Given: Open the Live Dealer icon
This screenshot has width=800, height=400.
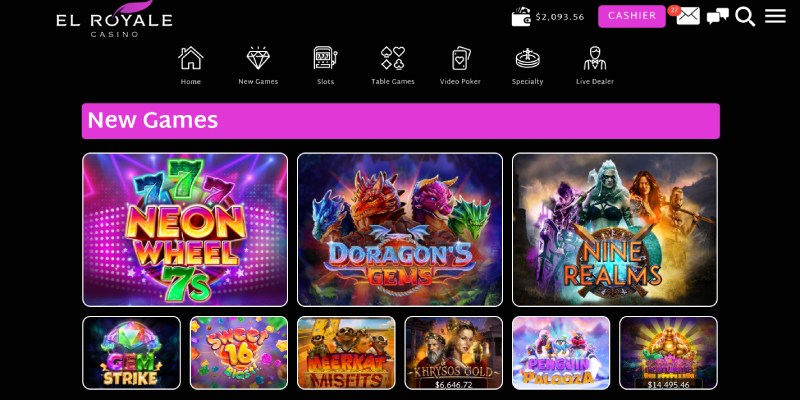Looking at the screenshot, I should (595, 58).
